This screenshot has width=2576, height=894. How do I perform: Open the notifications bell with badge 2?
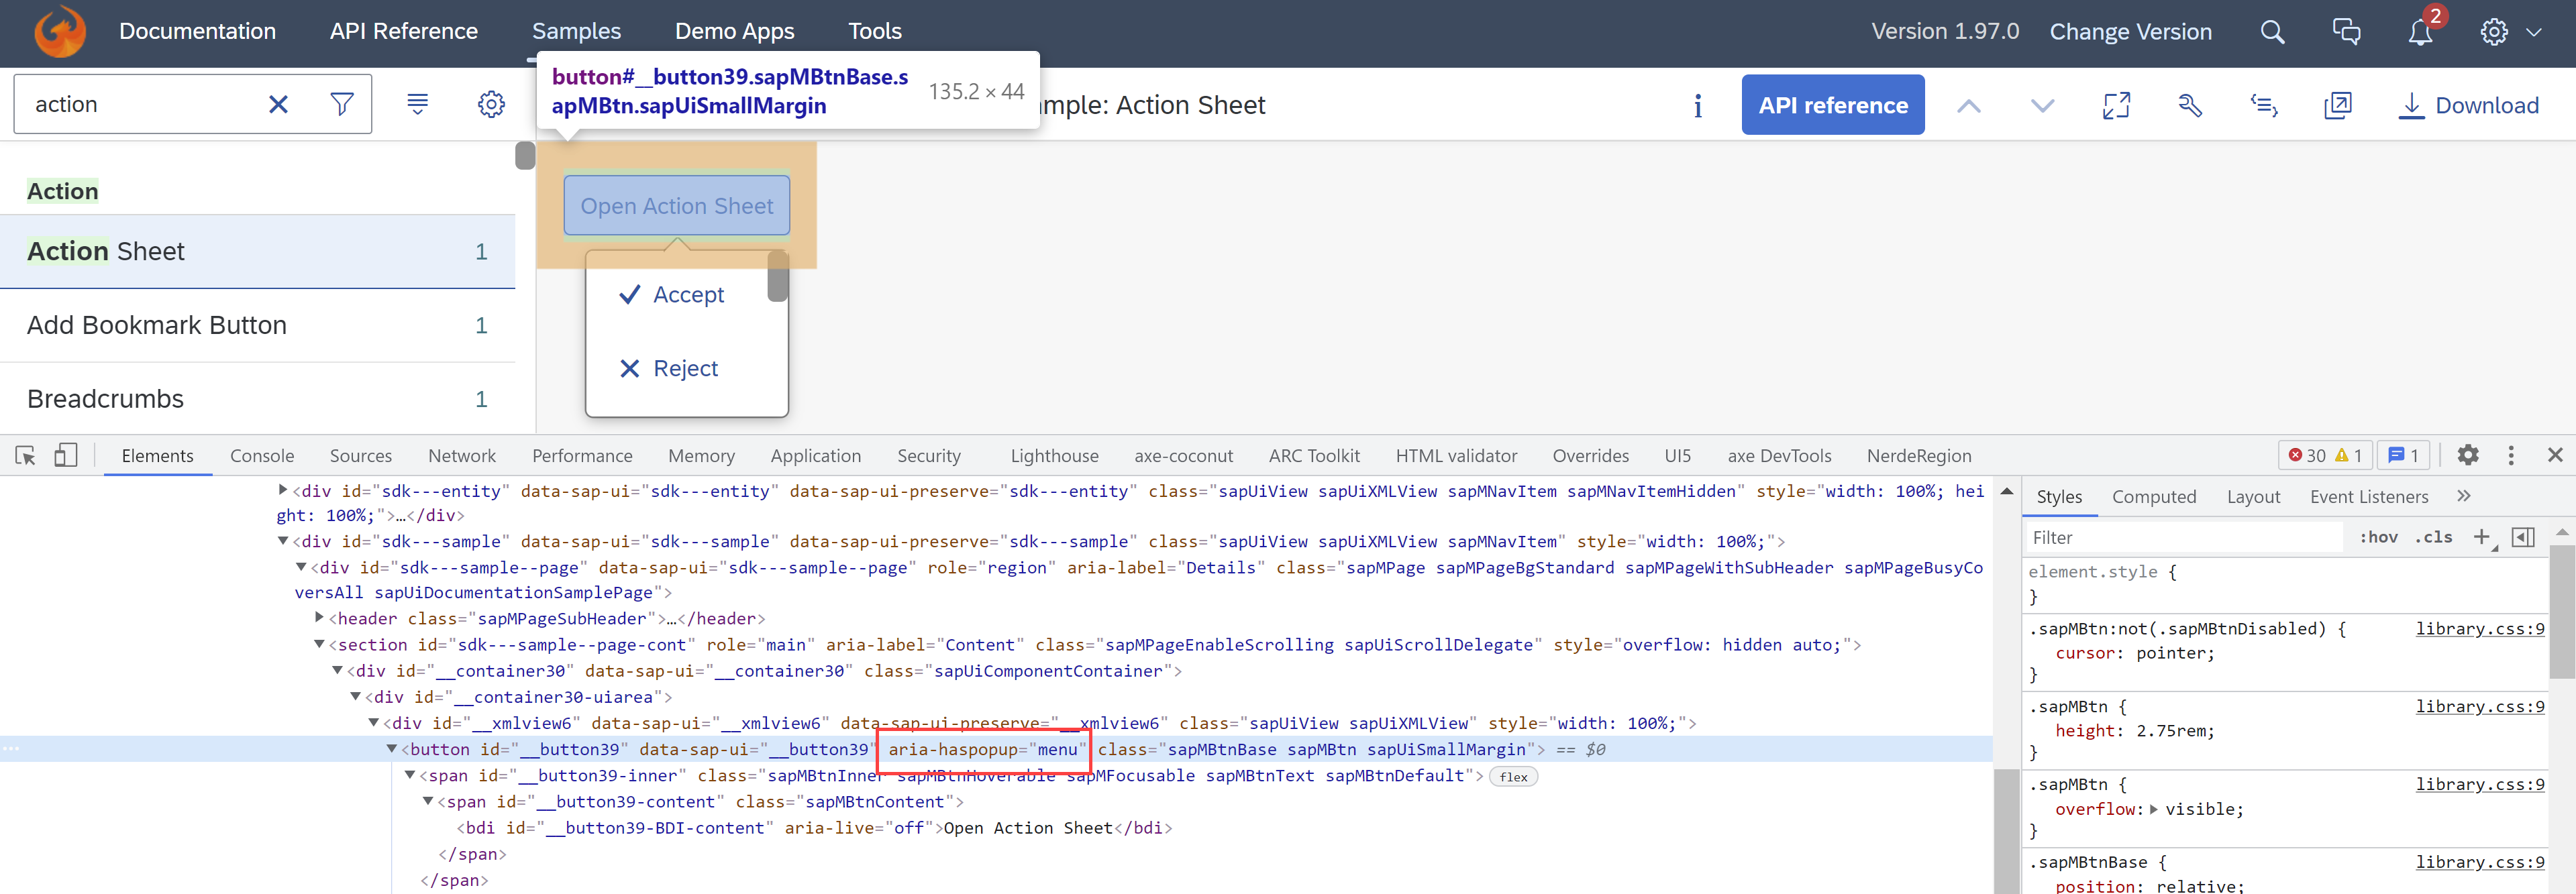2420,31
